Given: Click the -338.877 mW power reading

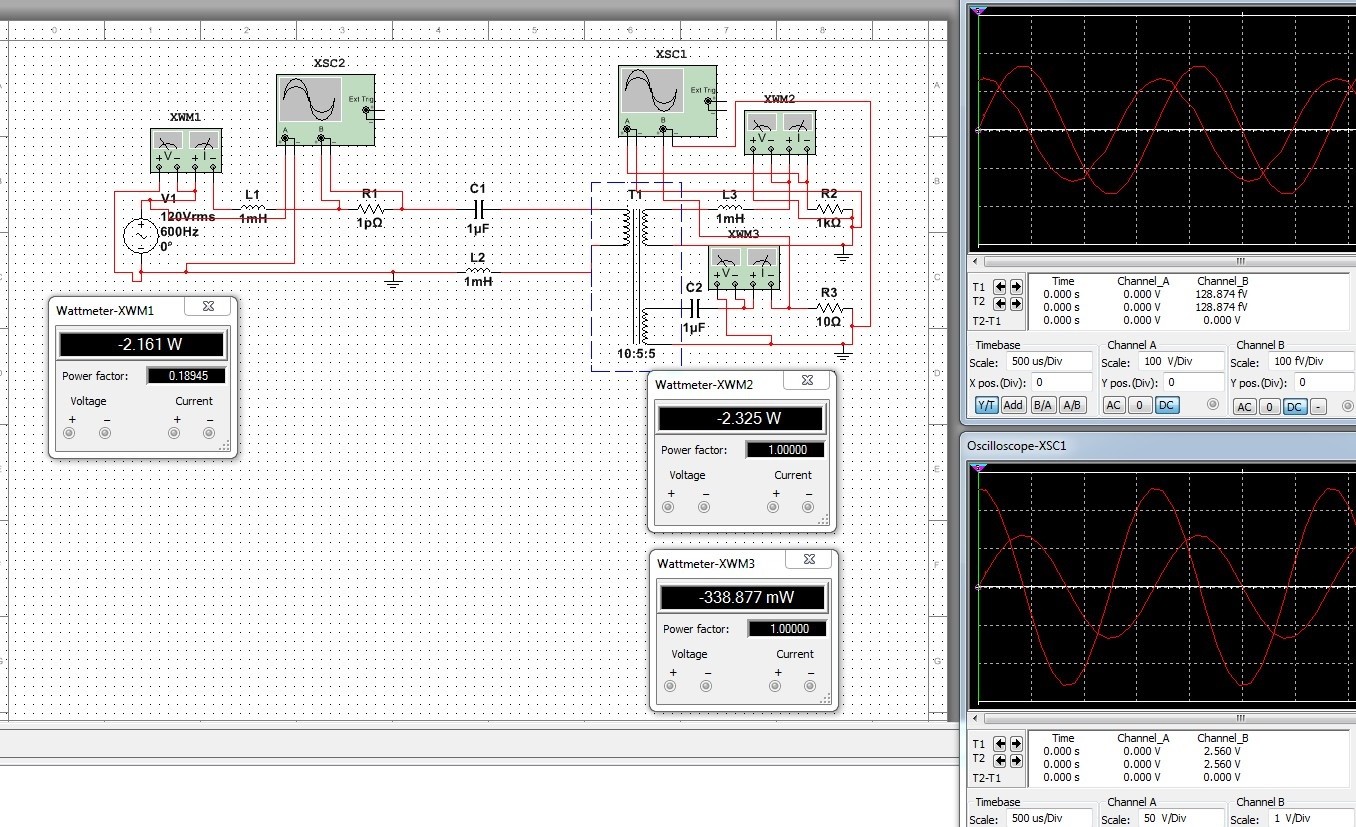Looking at the screenshot, I should pos(742,598).
